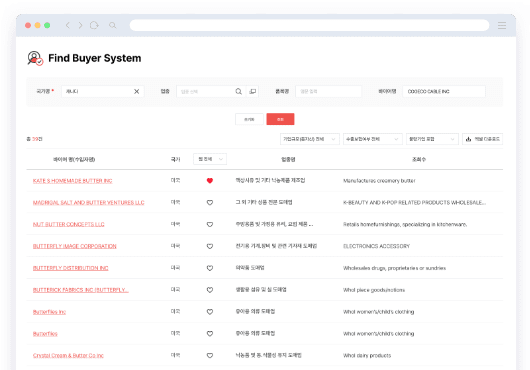Open the company size dropdown
Viewport: 530px width, 370px height.
click(x=310, y=139)
